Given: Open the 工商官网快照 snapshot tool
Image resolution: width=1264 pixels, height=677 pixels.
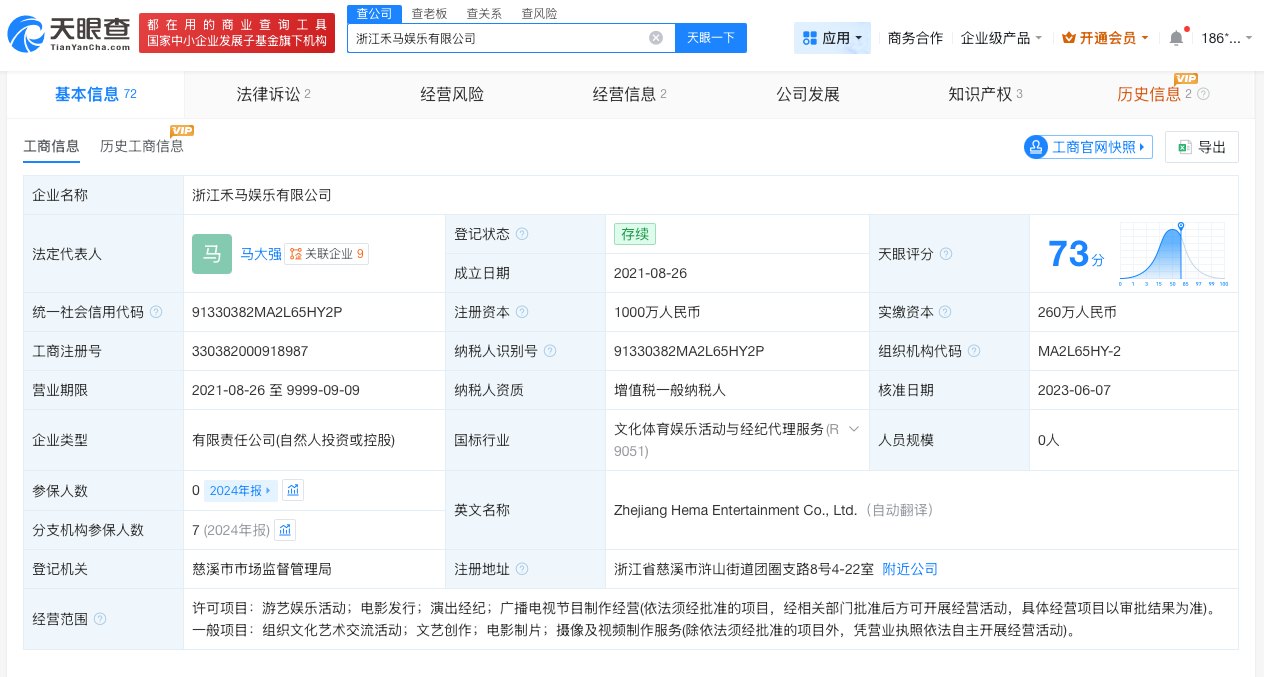Looking at the screenshot, I should (x=1087, y=147).
